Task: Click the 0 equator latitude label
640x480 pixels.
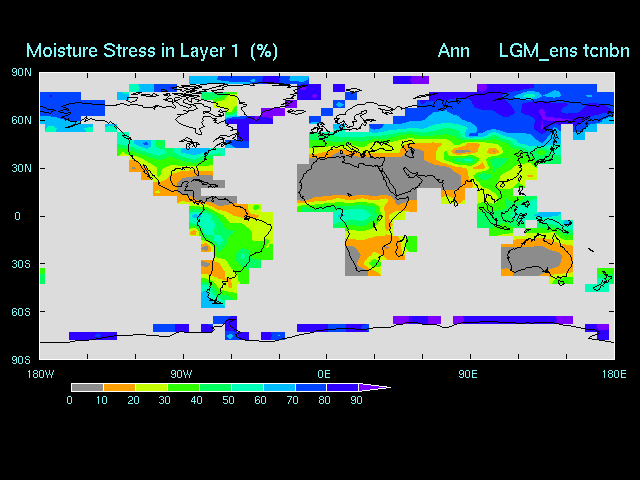Action: [17, 216]
